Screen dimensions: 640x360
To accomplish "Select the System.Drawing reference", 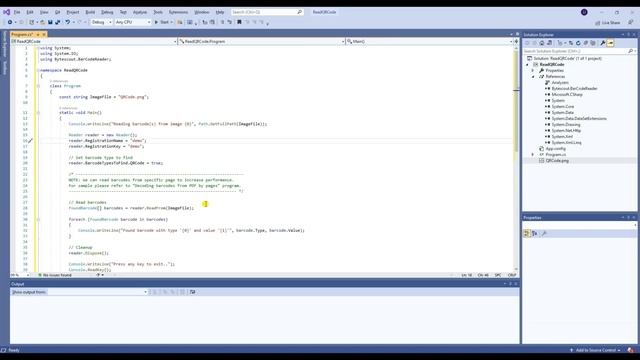I will (566, 124).
